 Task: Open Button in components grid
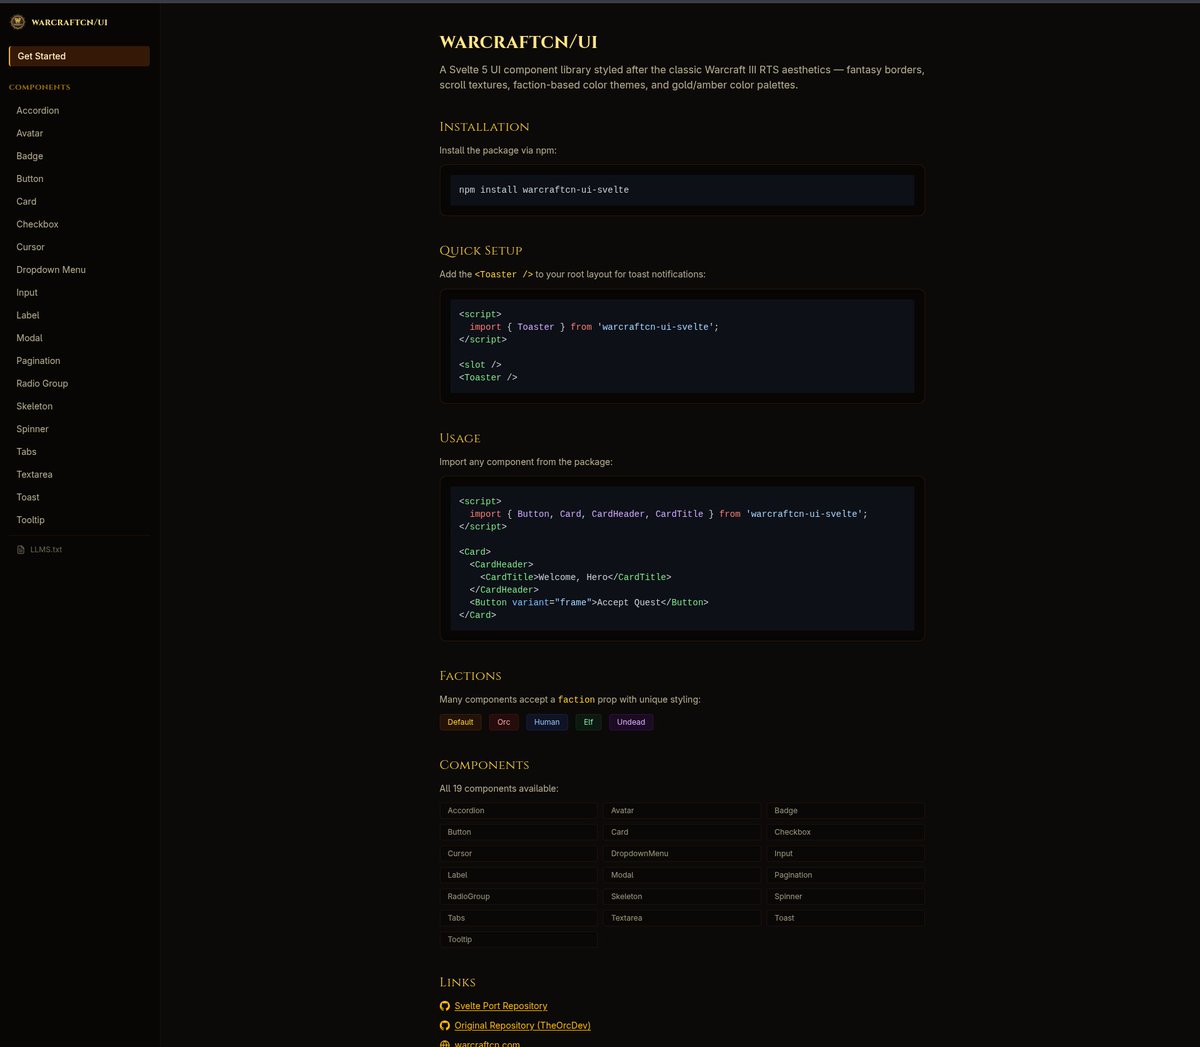519,832
